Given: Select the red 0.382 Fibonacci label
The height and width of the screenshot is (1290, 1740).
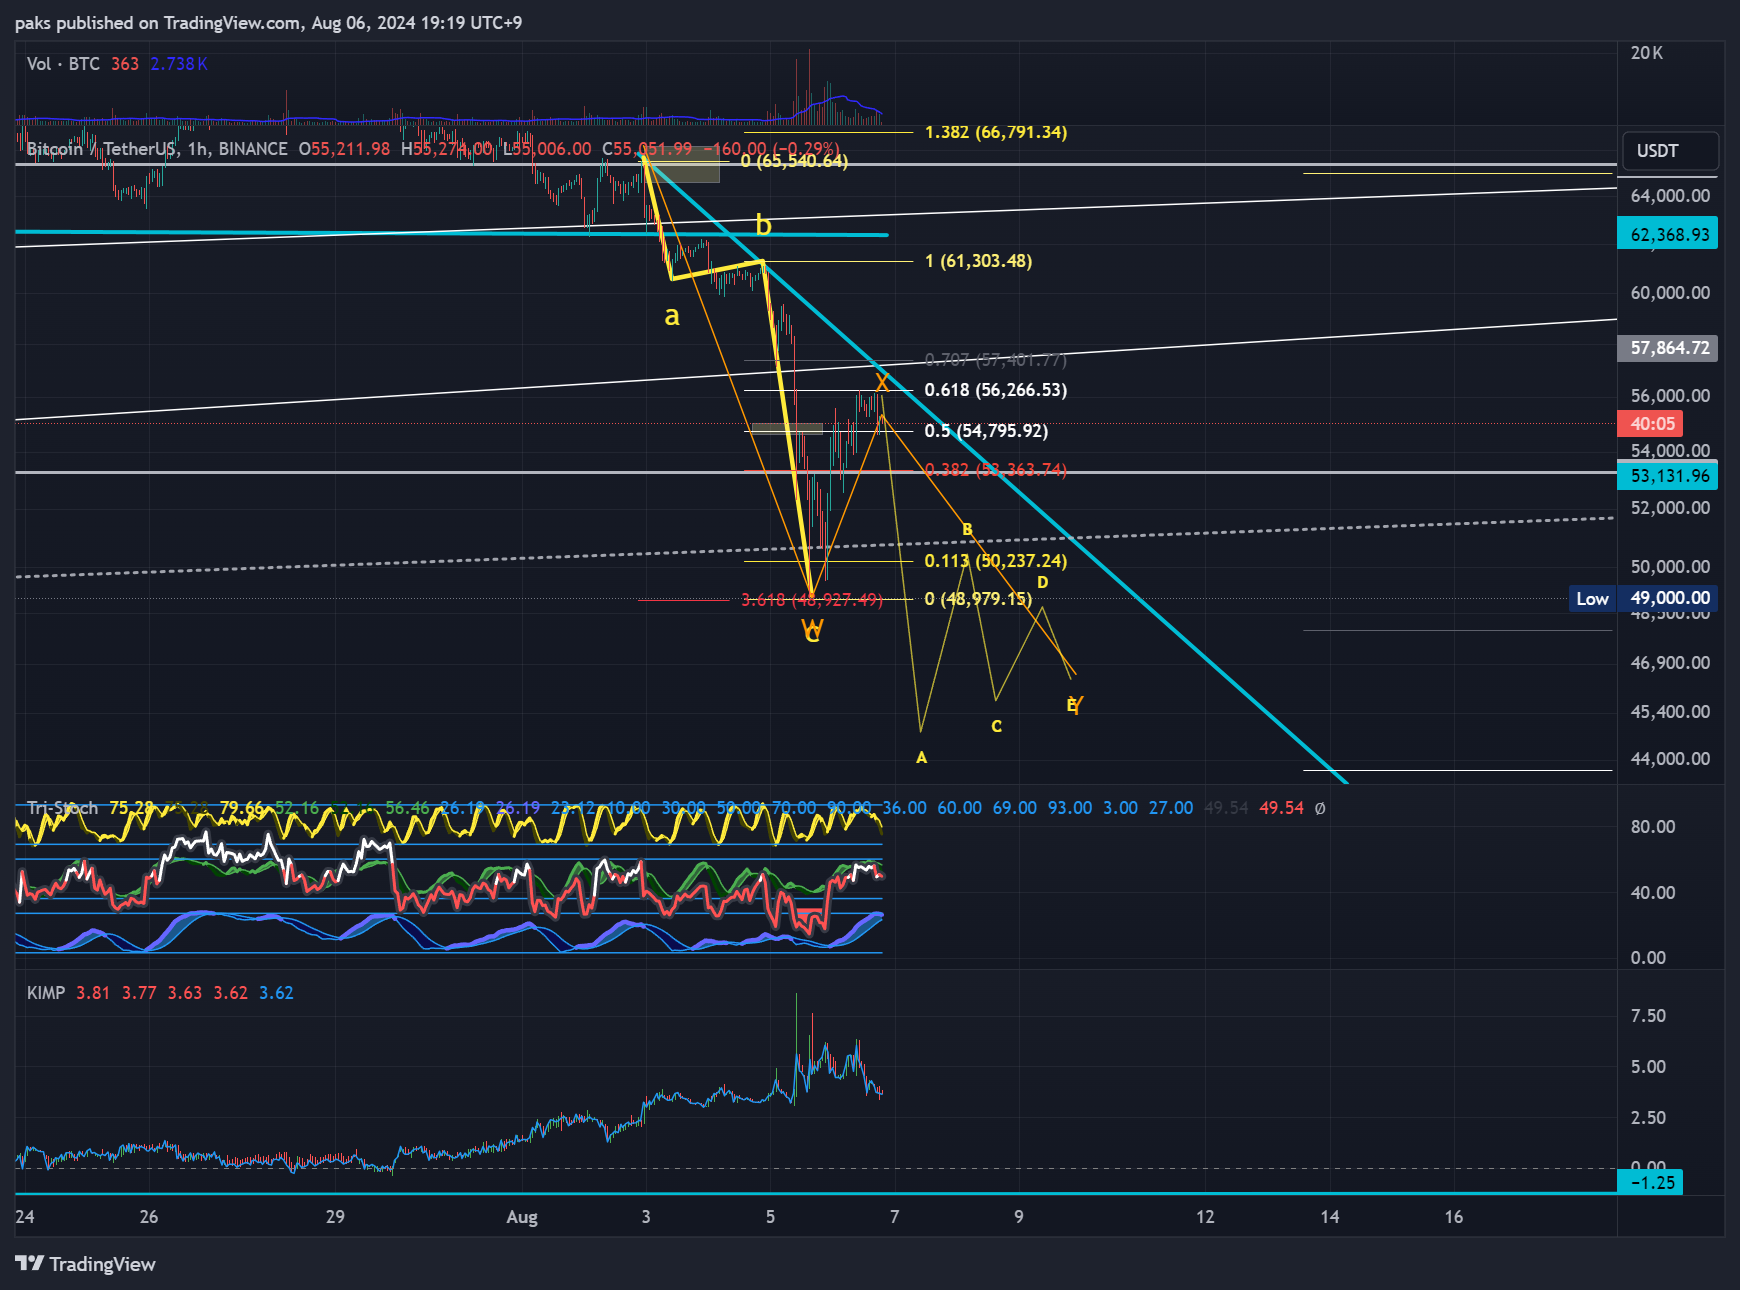Looking at the screenshot, I should (x=995, y=470).
